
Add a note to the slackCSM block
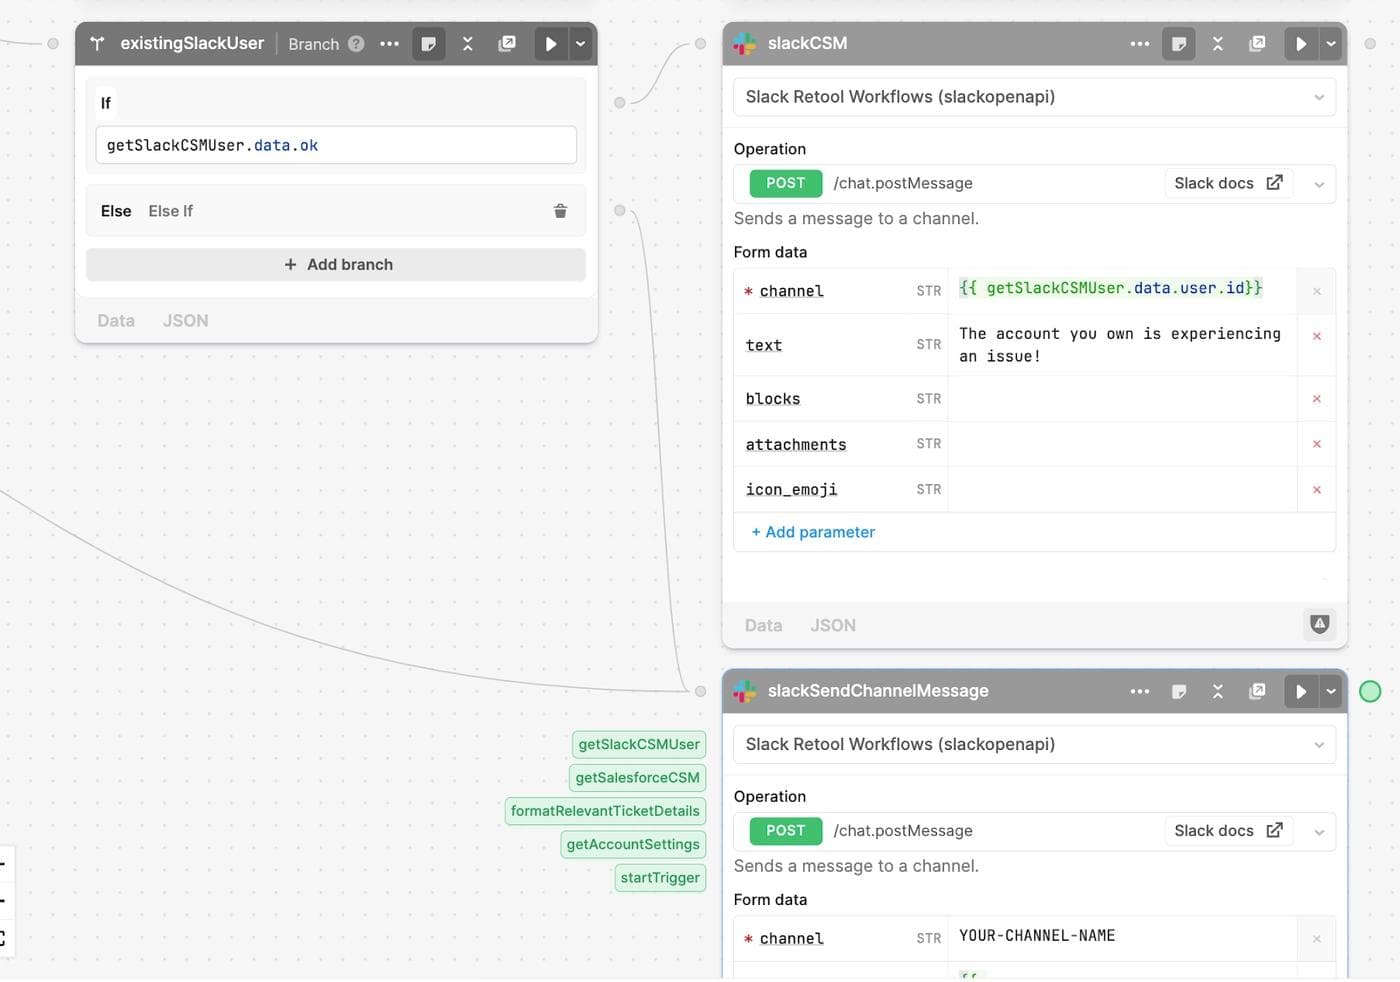[1179, 43]
